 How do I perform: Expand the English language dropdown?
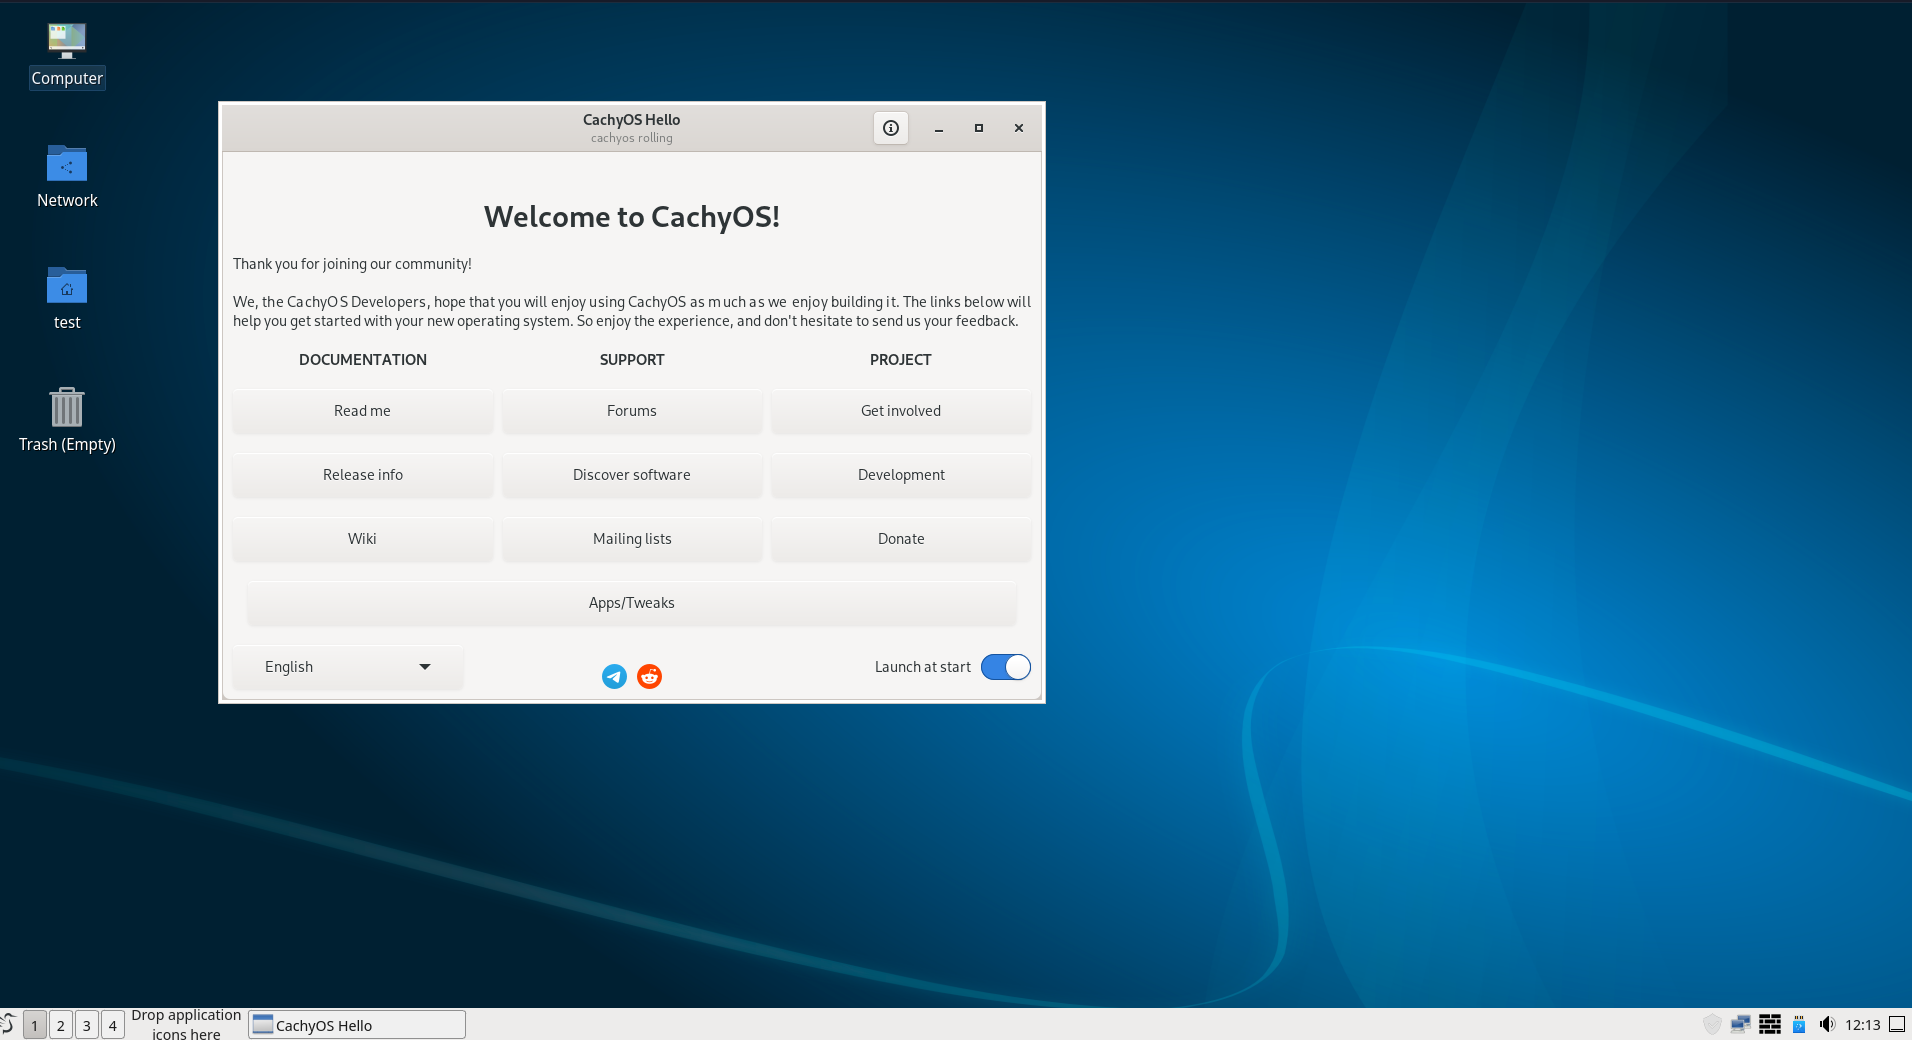click(x=347, y=667)
